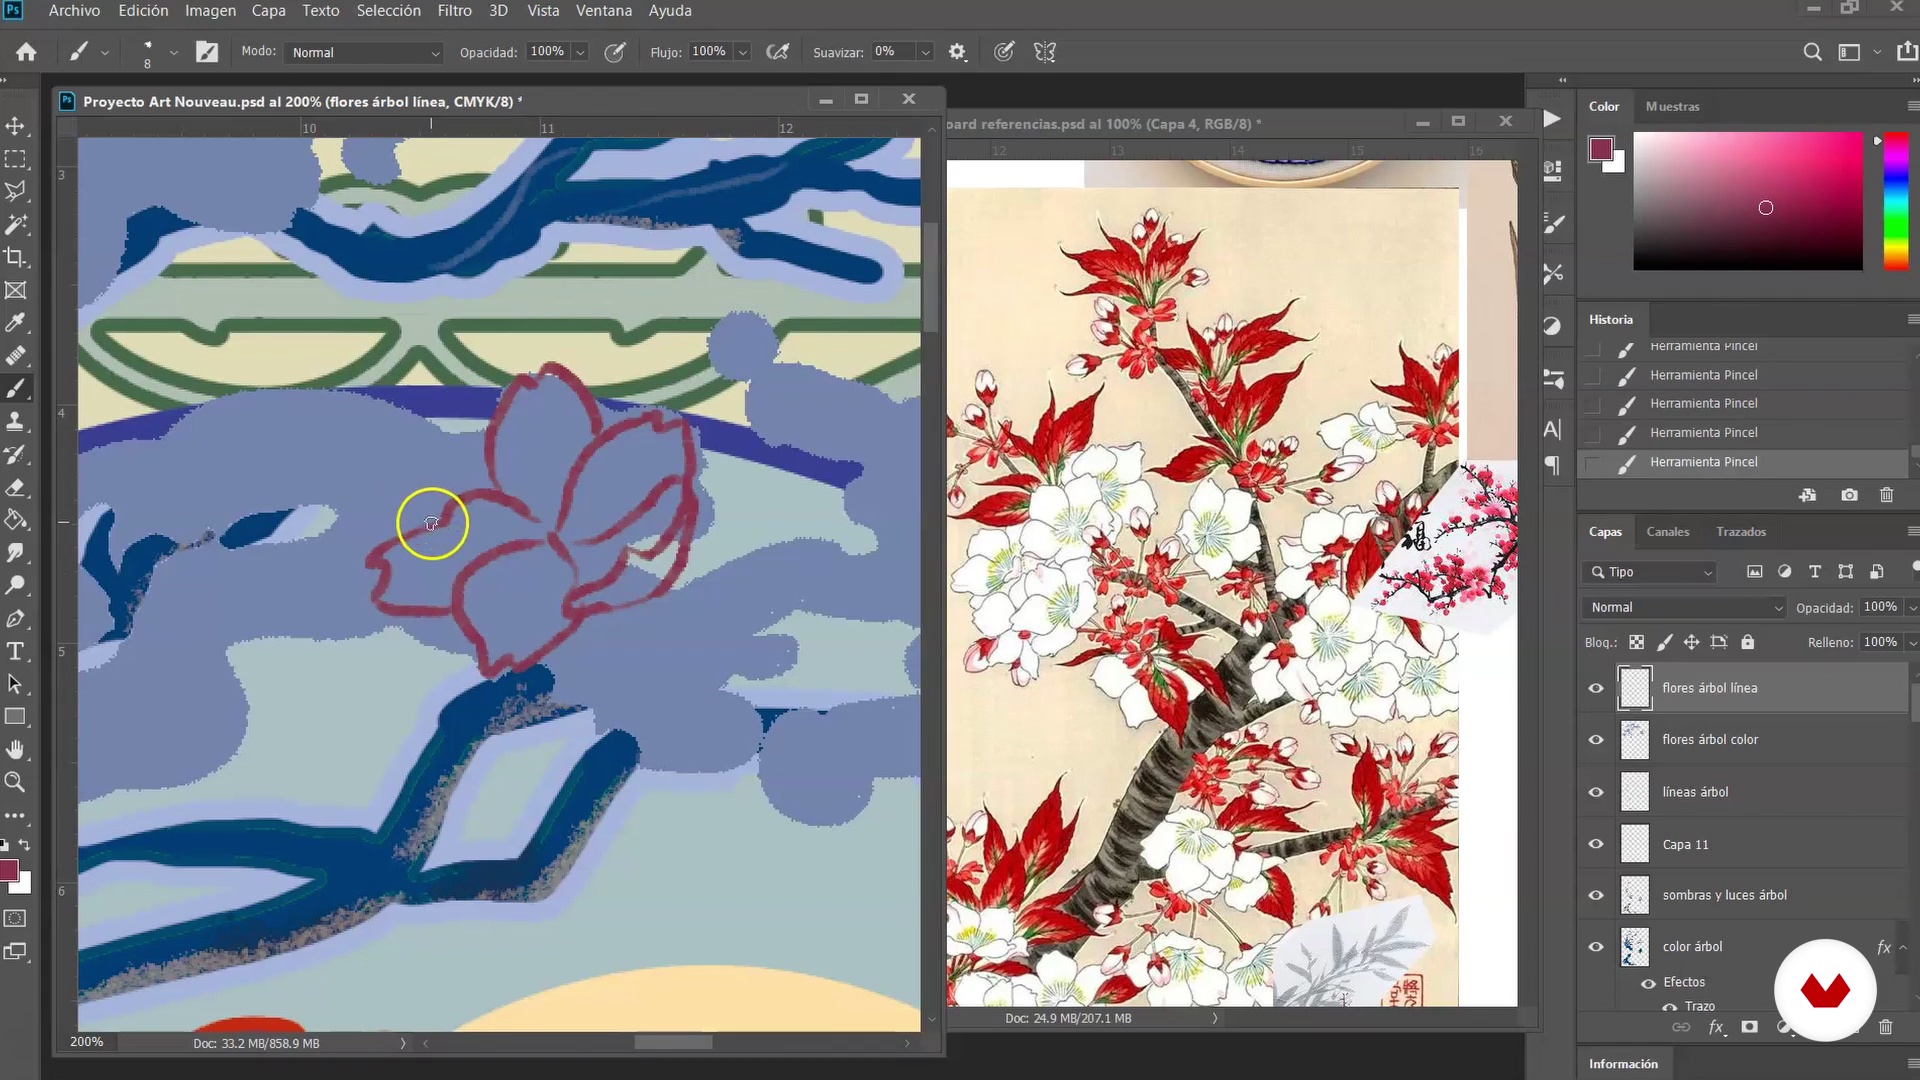Open the Imagen menu
This screenshot has width=1920, height=1080.
tap(210, 11)
